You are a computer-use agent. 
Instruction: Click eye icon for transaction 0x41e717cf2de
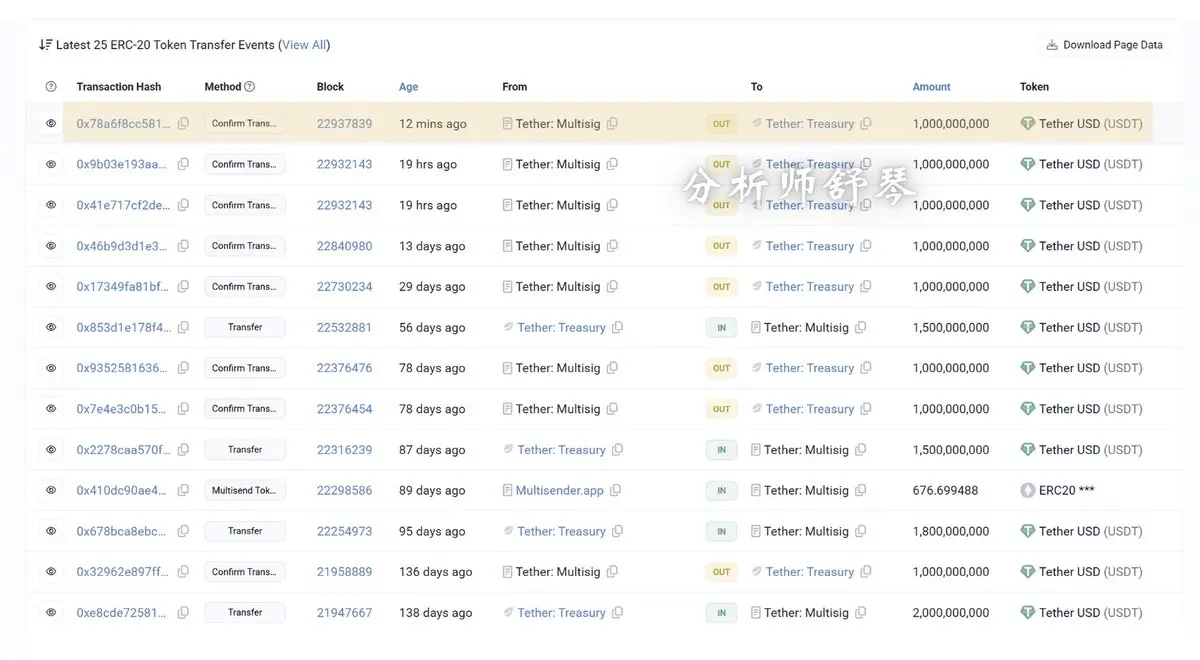coord(51,205)
